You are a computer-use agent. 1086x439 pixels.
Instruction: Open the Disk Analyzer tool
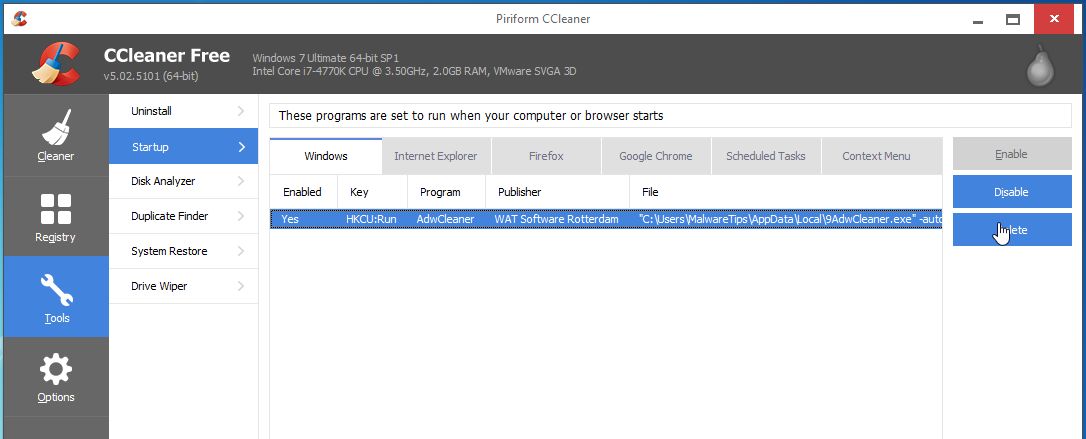184,181
